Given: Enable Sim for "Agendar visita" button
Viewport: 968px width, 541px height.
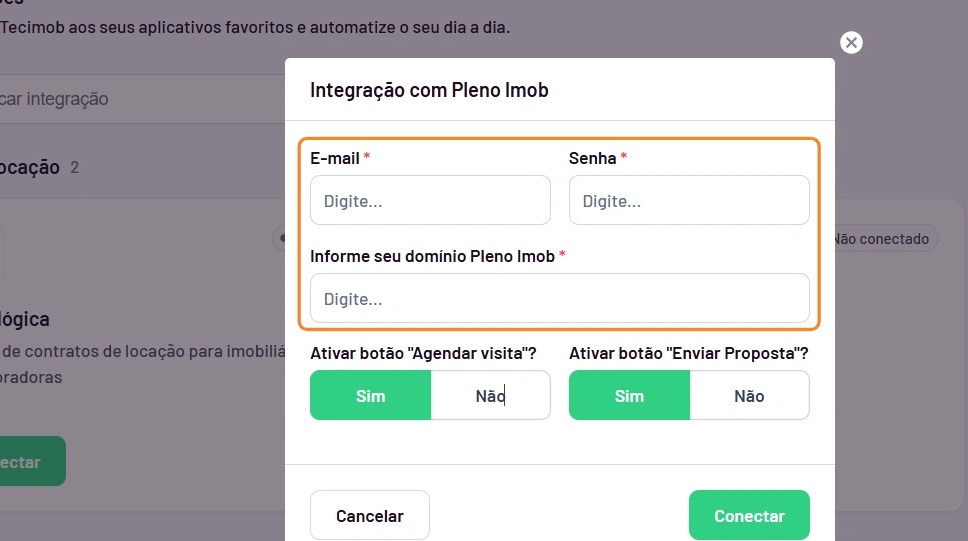Looking at the screenshot, I should coord(370,395).
